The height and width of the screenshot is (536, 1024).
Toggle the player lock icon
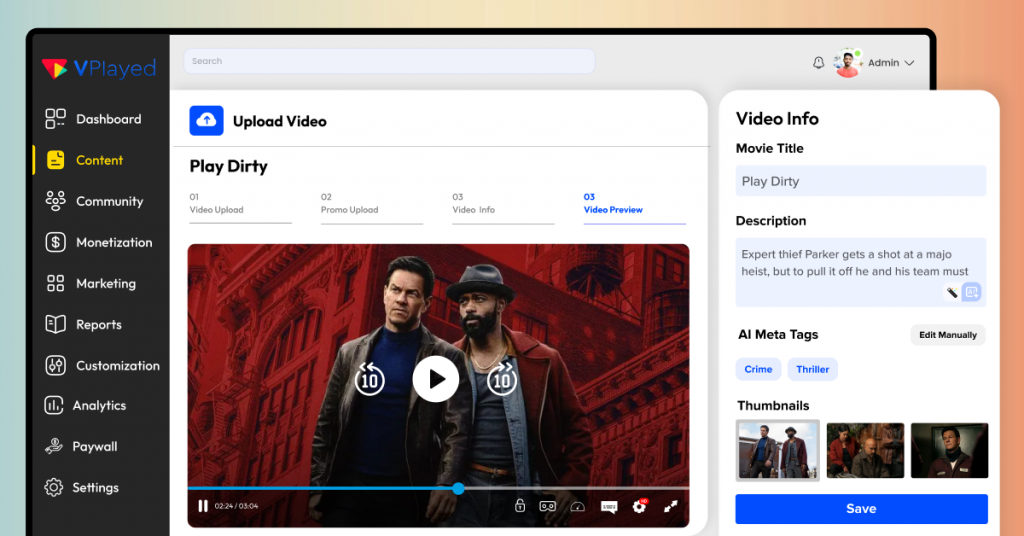point(520,506)
